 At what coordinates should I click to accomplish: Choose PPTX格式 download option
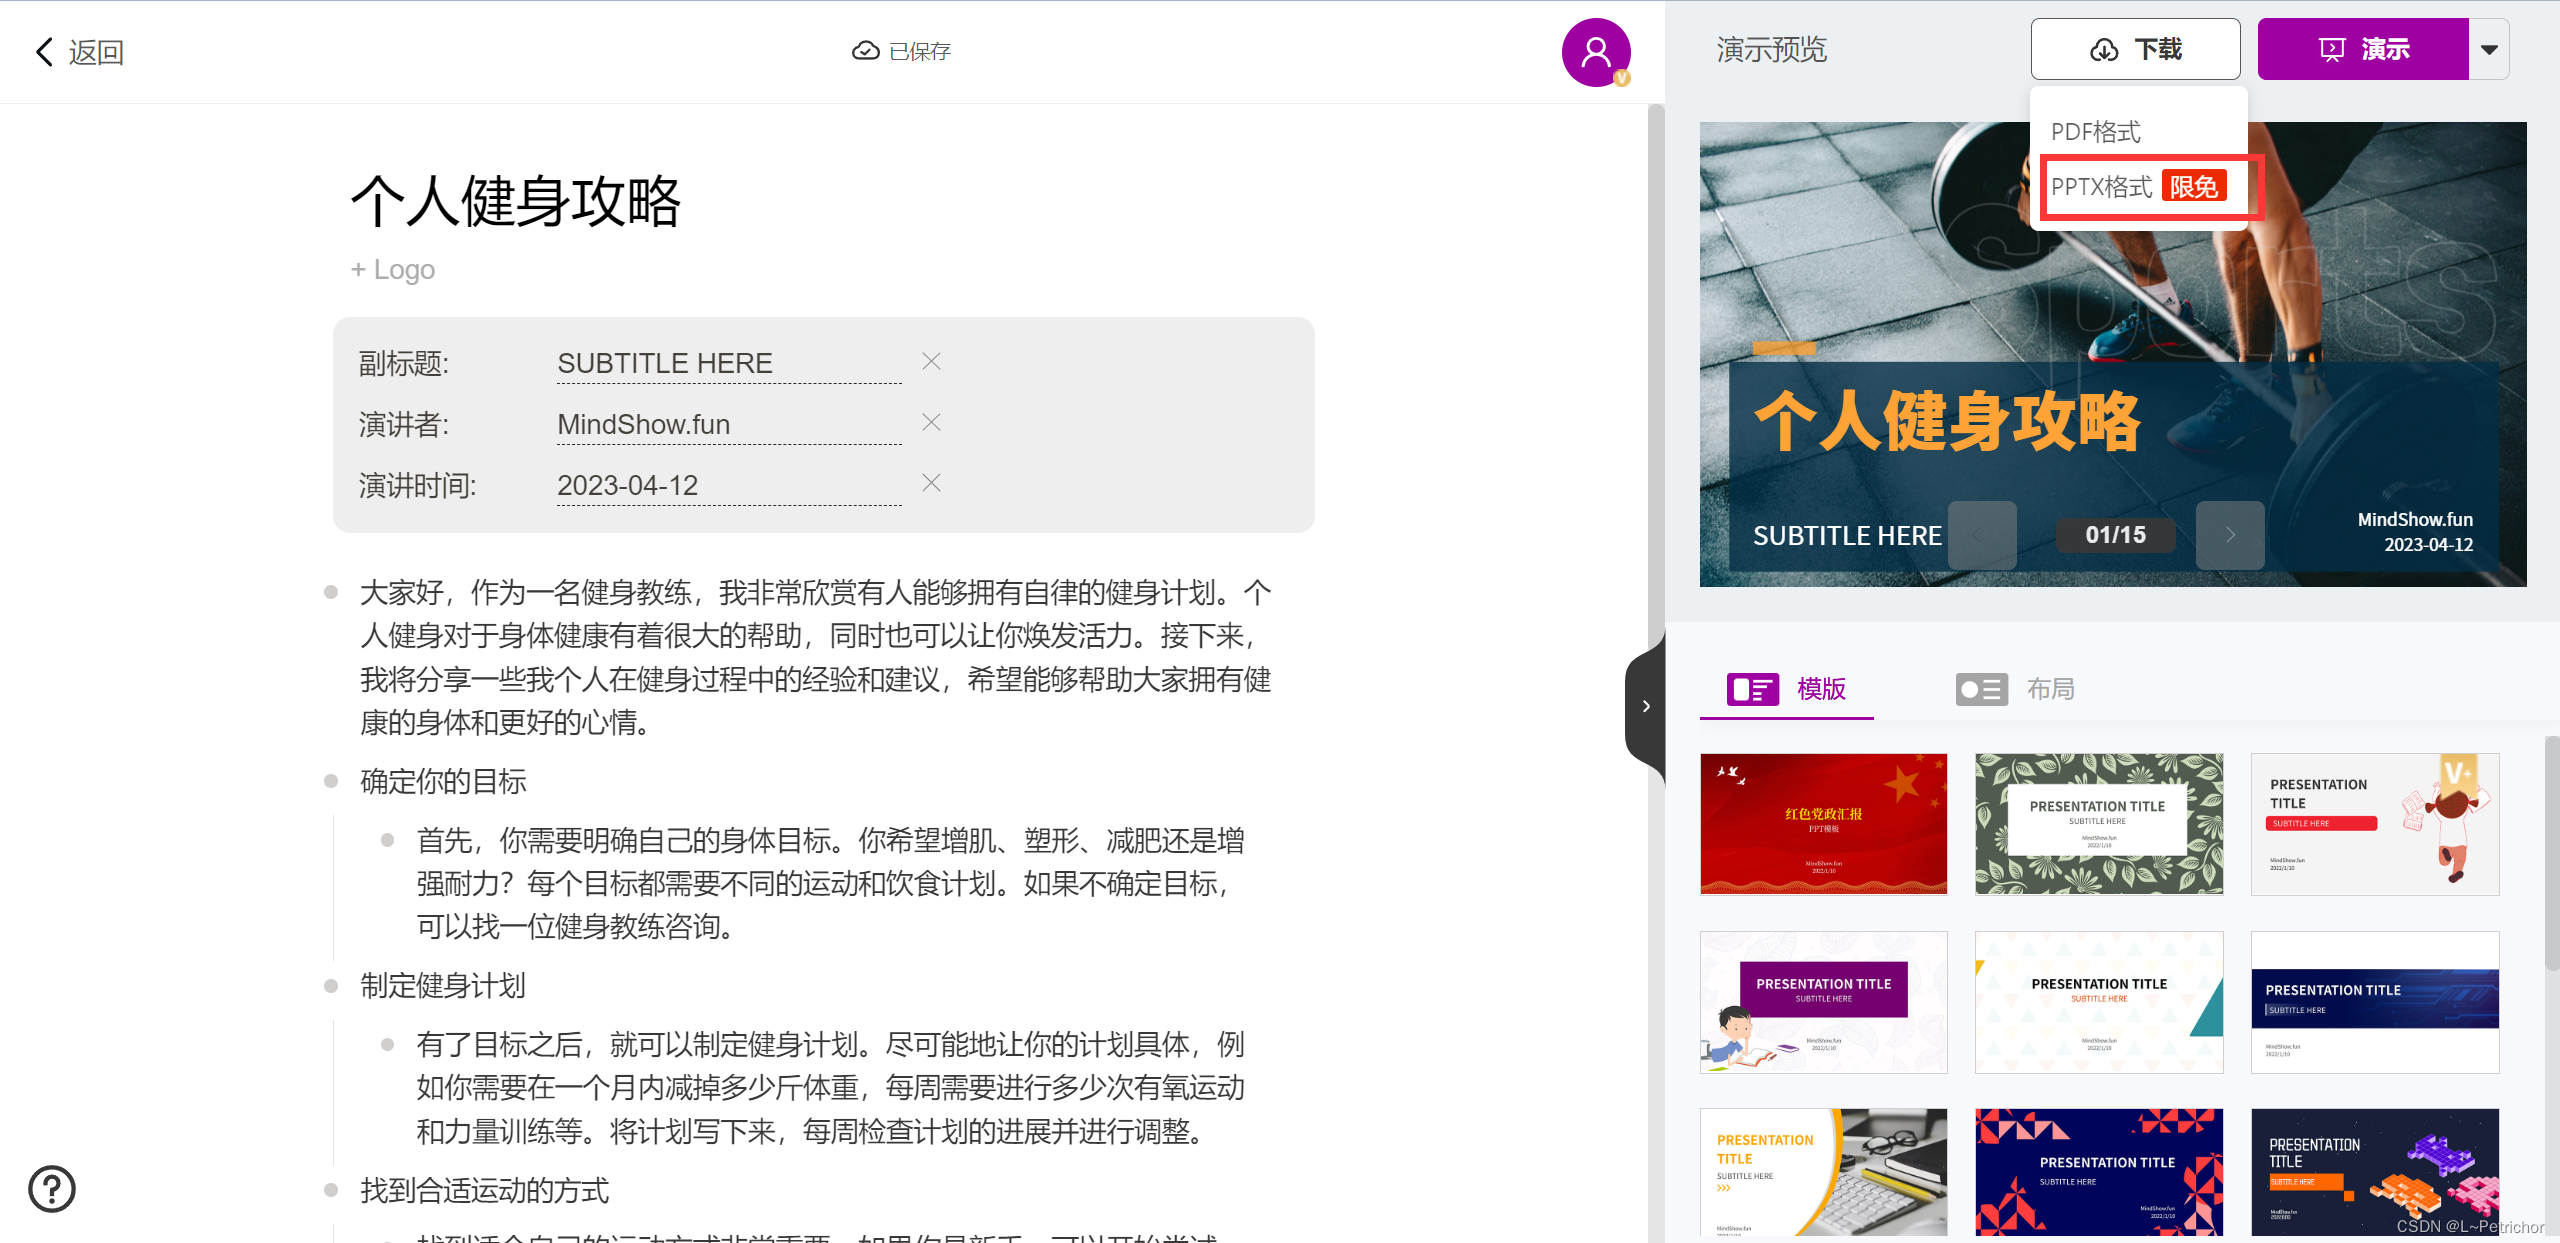[x=2102, y=187]
